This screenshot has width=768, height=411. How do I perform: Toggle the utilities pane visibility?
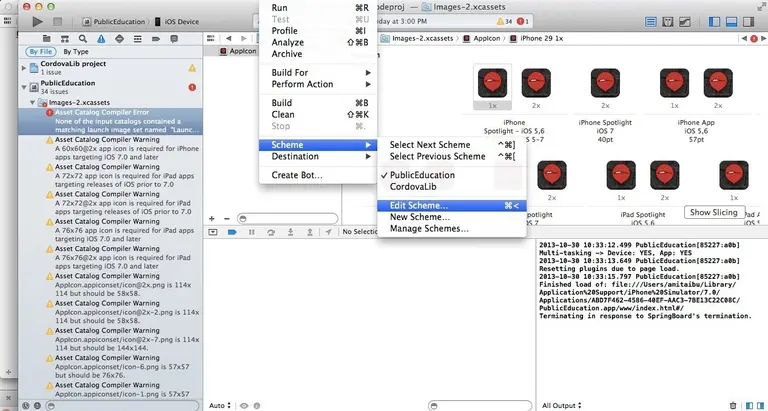point(748,22)
